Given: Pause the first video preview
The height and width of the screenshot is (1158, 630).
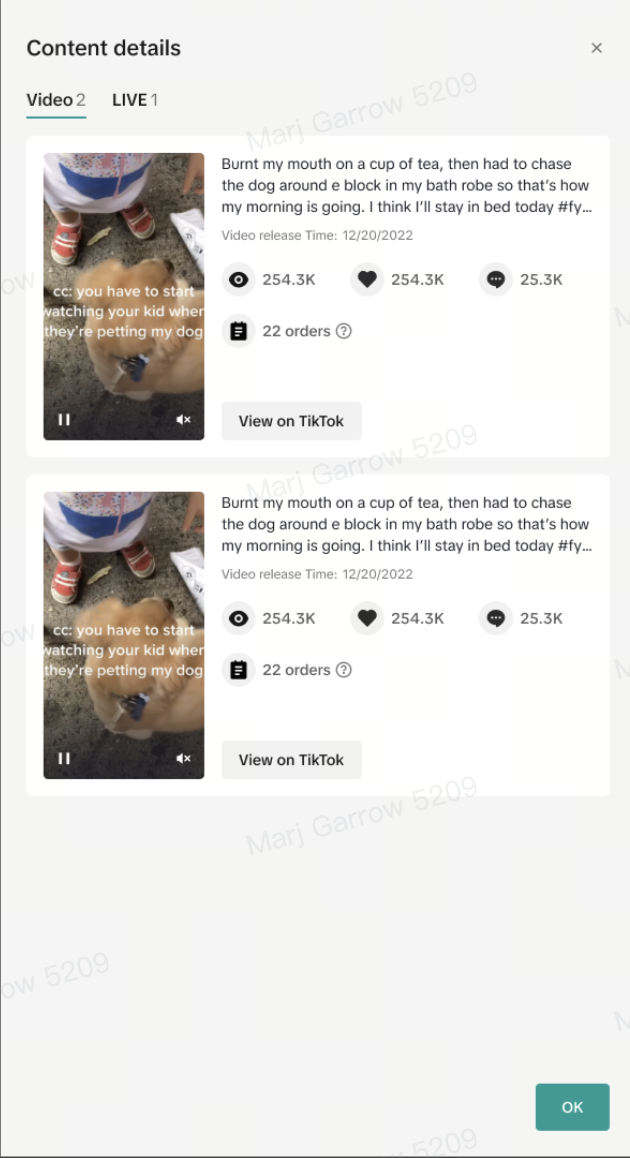Looking at the screenshot, I should tap(64, 419).
